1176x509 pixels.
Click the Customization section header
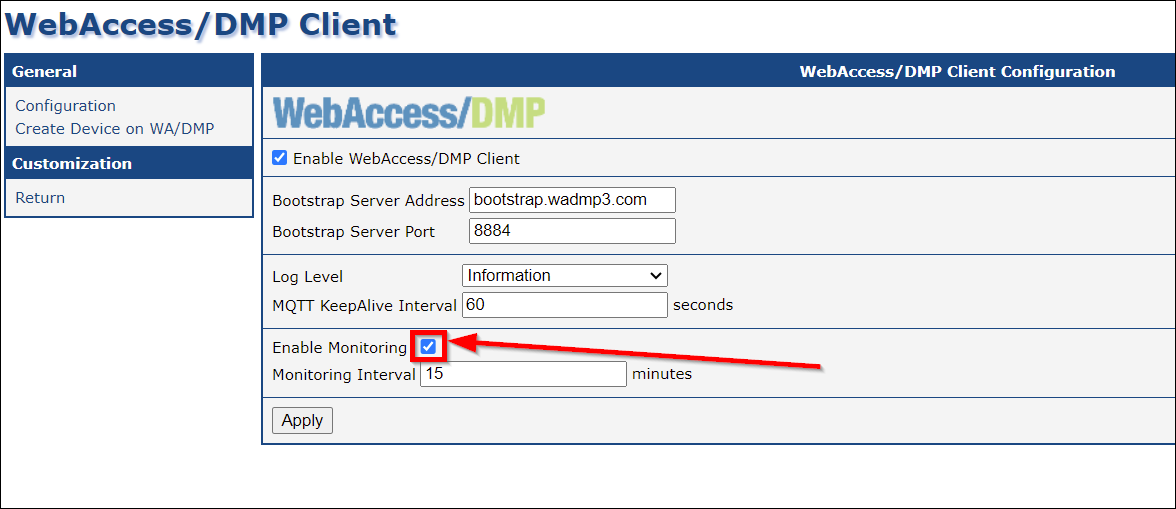tap(129, 163)
